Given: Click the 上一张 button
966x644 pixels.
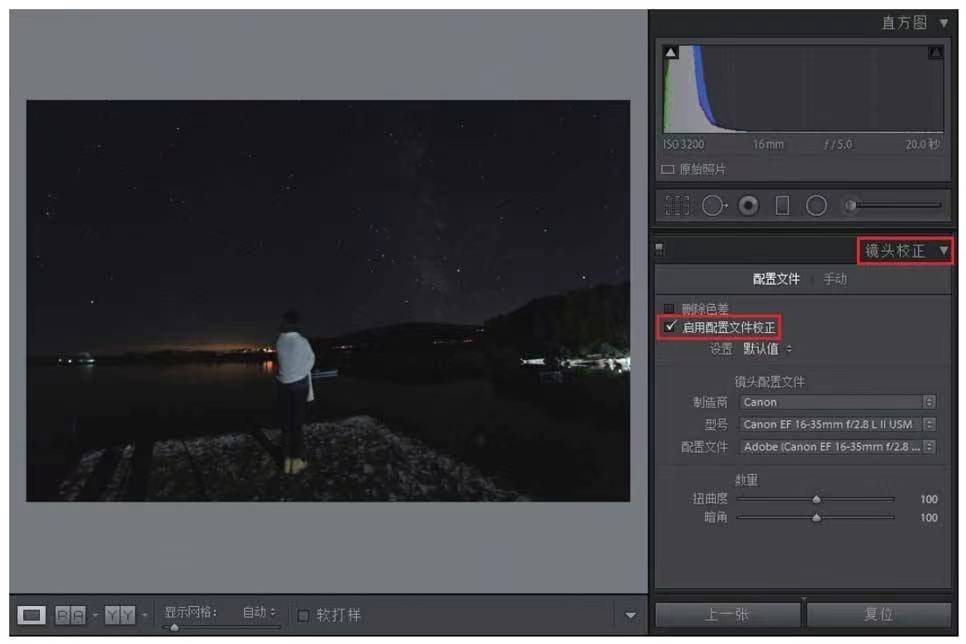Looking at the screenshot, I should click(728, 614).
